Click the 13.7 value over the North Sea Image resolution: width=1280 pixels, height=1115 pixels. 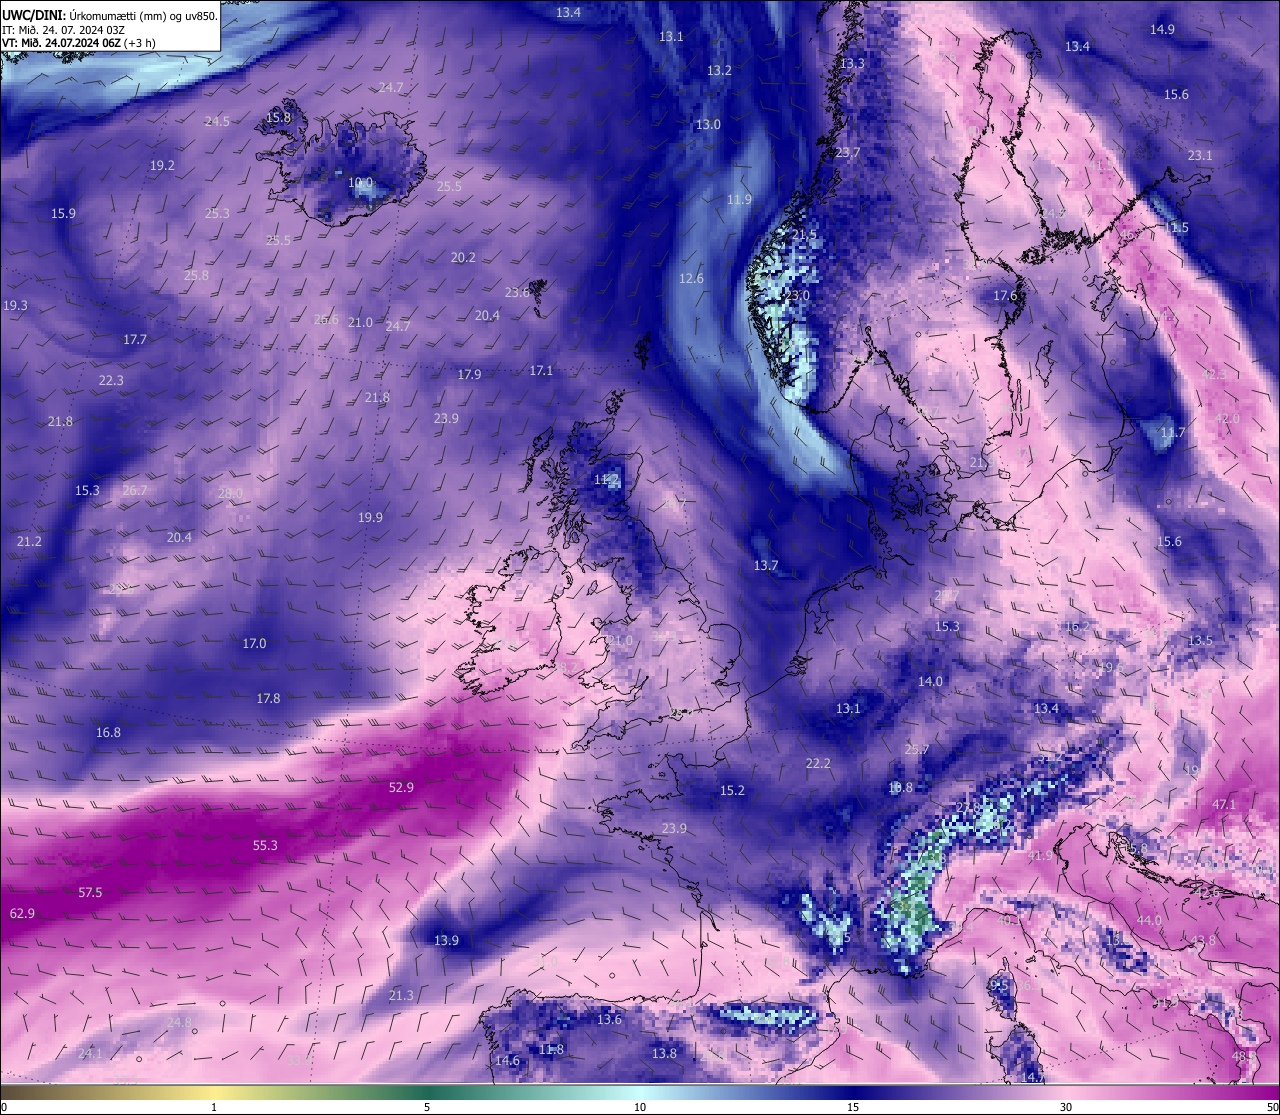(766, 565)
